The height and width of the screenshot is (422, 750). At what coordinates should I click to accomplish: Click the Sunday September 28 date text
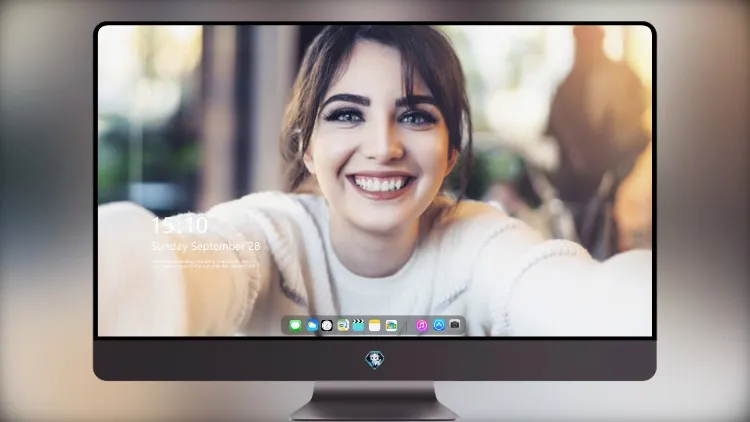(206, 246)
